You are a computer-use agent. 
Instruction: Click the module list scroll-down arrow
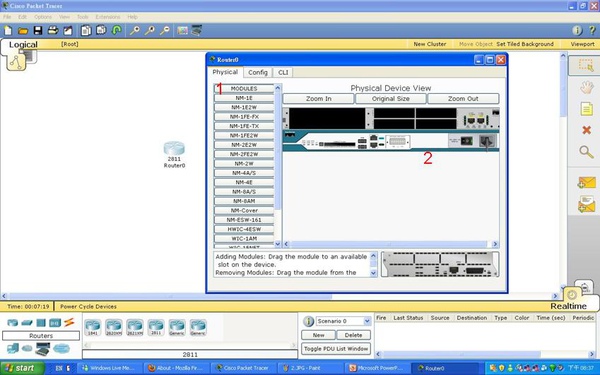coord(278,244)
